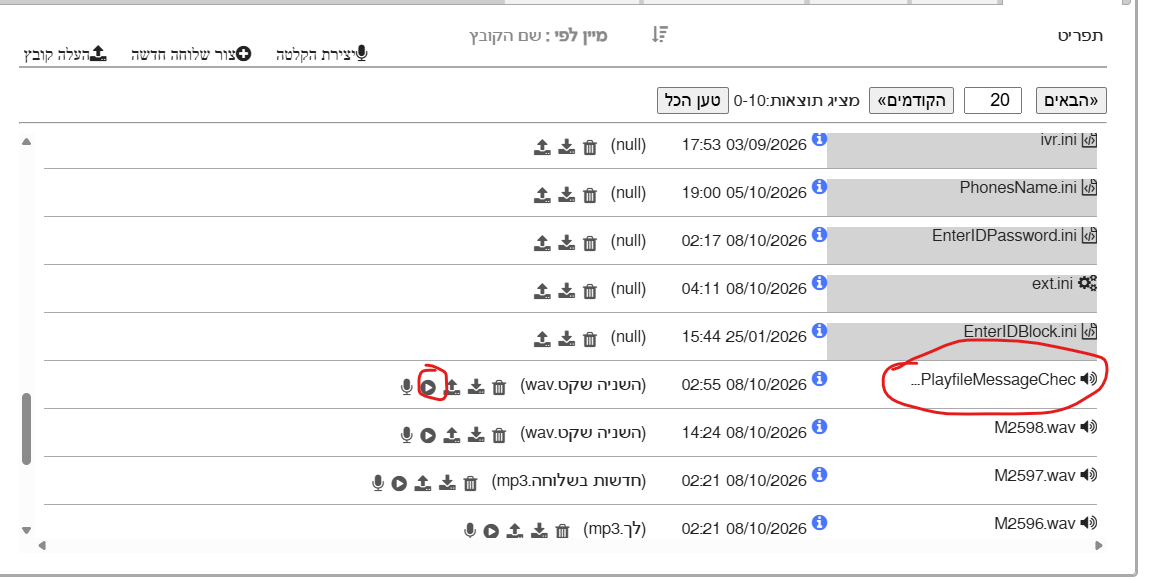Click the gears icon beside ext.ini
Image resolution: width=1149 pixels, height=580 pixels.
pyautogui.click(x=1087, y=283)
